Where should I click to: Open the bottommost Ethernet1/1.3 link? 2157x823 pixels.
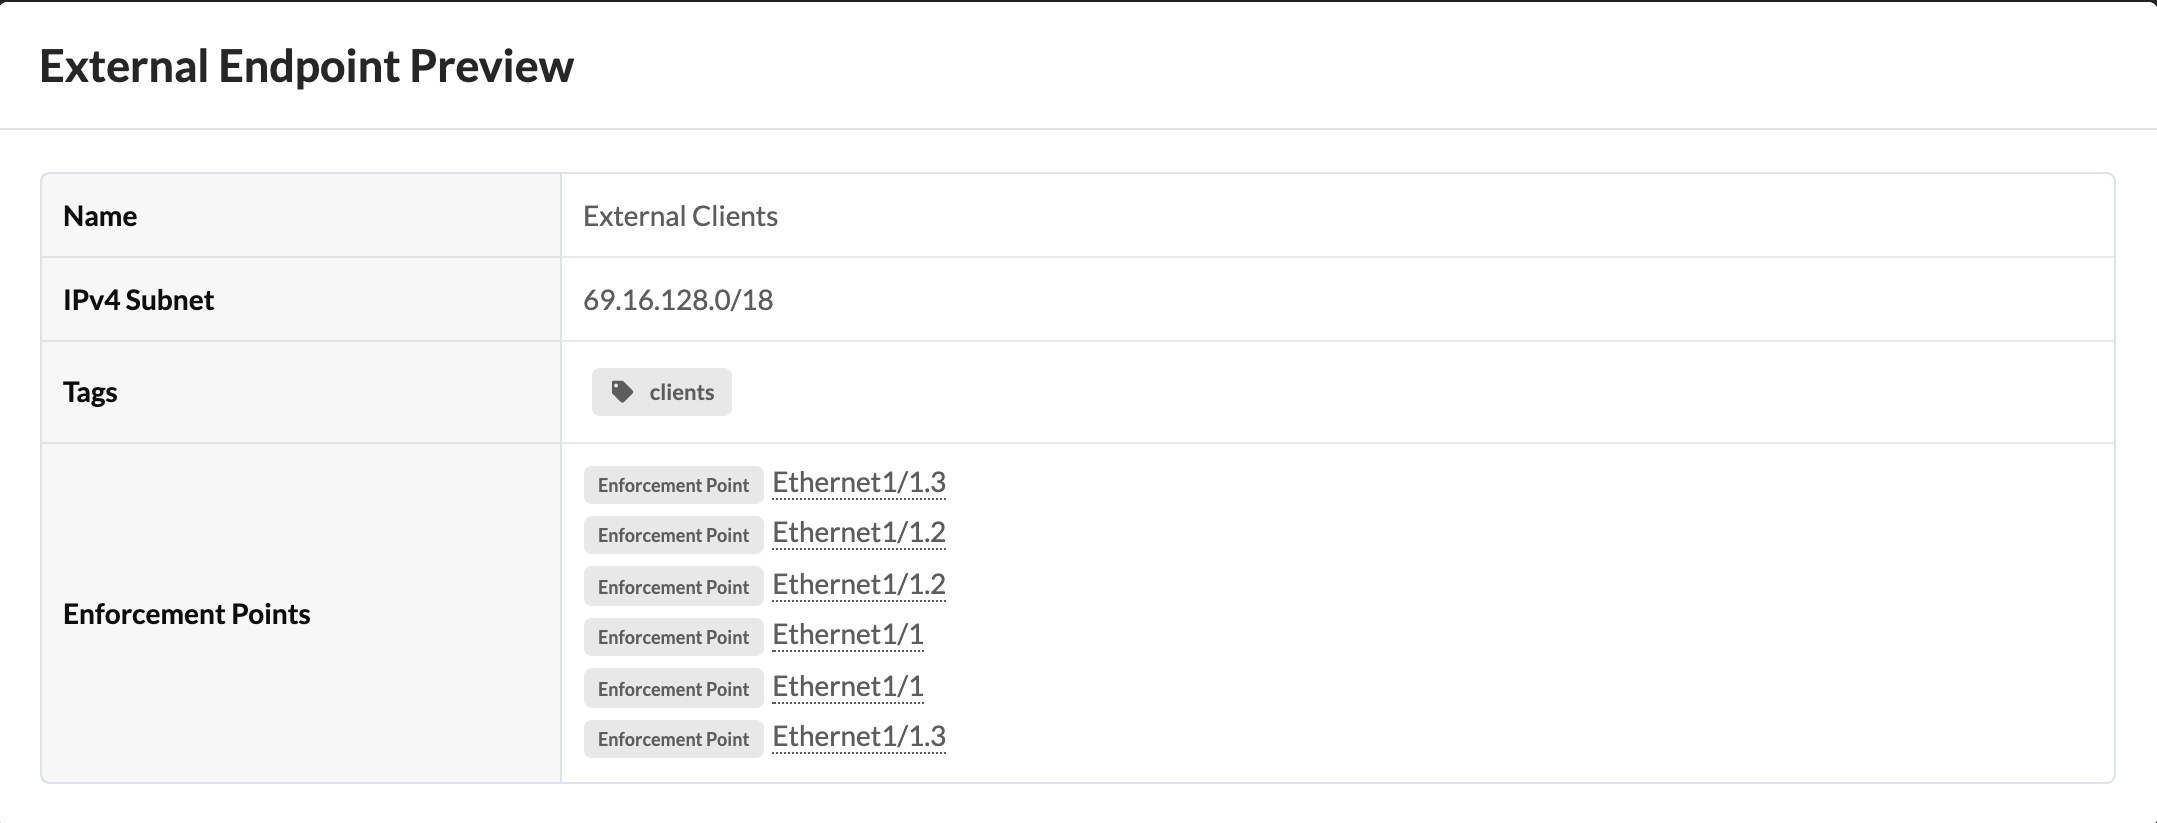858,737
